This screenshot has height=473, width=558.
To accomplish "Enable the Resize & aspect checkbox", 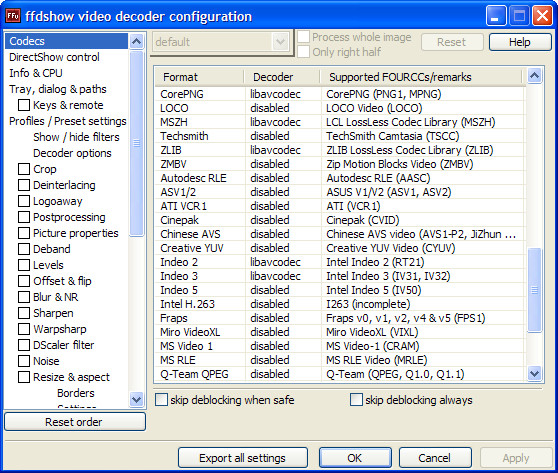I will click(24, 377).
